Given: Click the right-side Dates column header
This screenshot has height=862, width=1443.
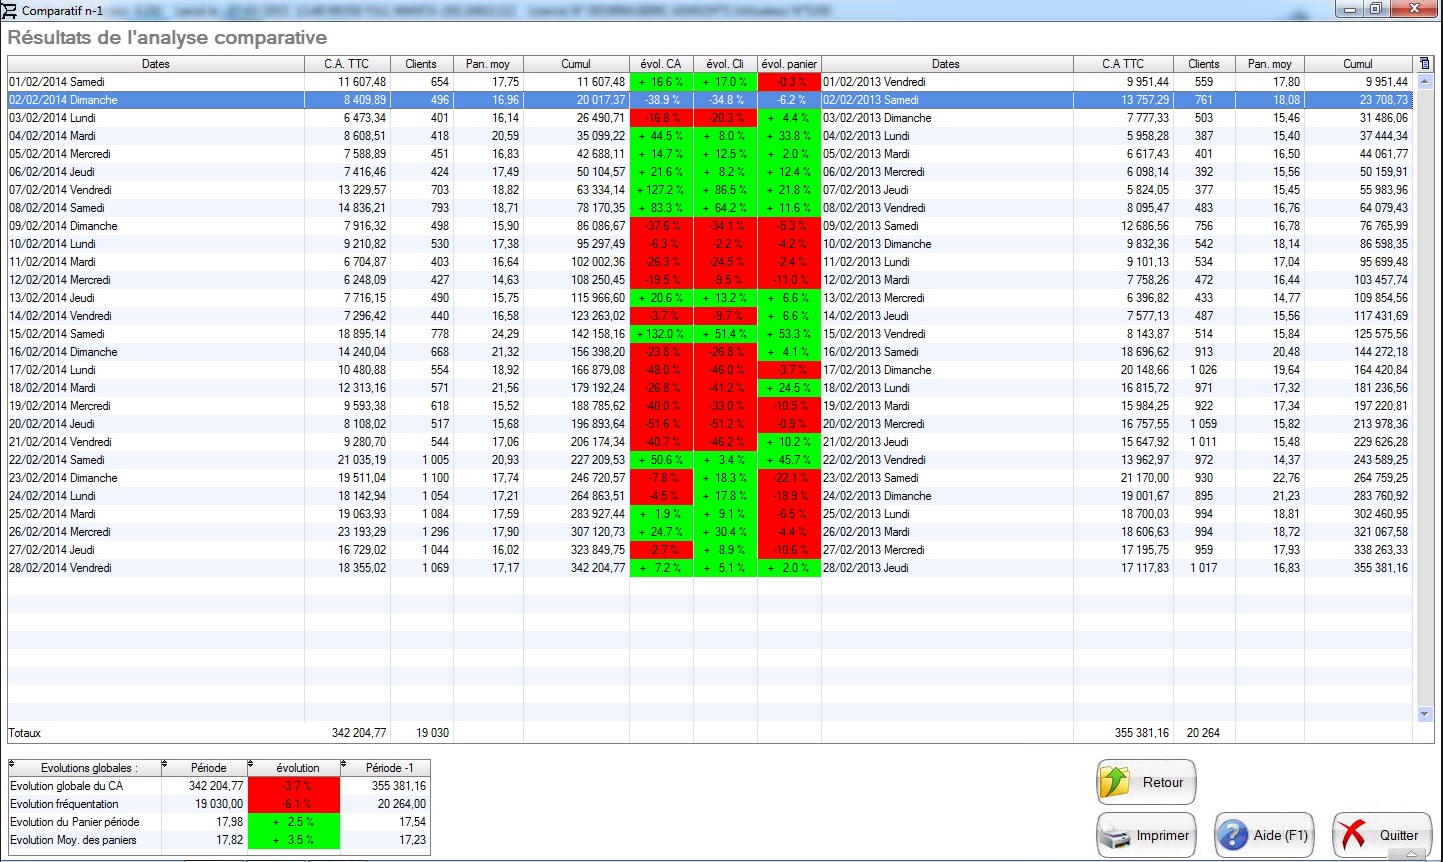Looking at the screenshot, I should click(x=945, y=64).
